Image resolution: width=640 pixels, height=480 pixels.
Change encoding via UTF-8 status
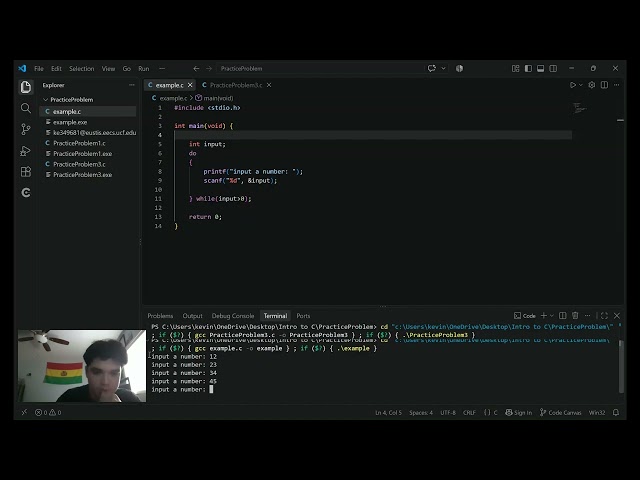click(x=448, y=413)
